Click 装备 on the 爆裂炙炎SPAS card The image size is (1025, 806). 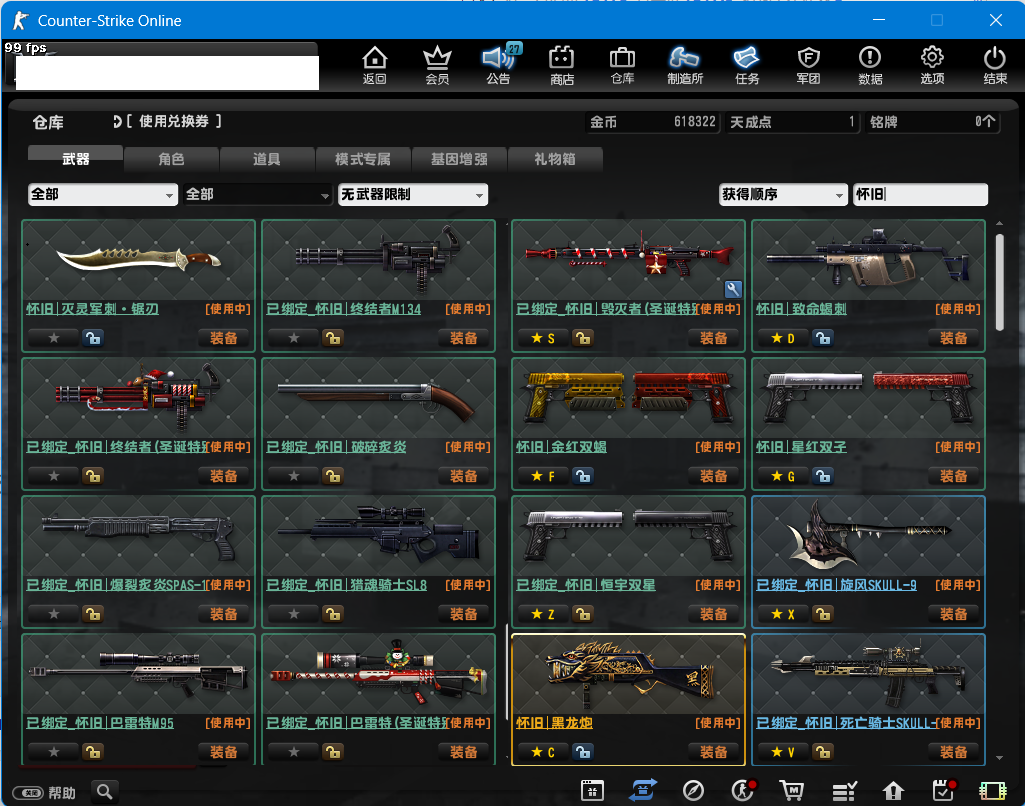click(x=224, y=614)
